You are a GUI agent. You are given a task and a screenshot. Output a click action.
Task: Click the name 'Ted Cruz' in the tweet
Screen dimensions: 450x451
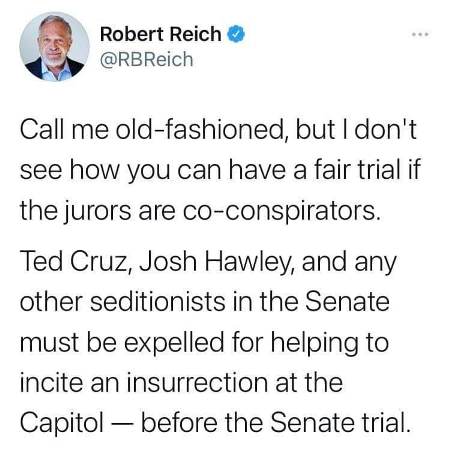click(x=74, y=261)
